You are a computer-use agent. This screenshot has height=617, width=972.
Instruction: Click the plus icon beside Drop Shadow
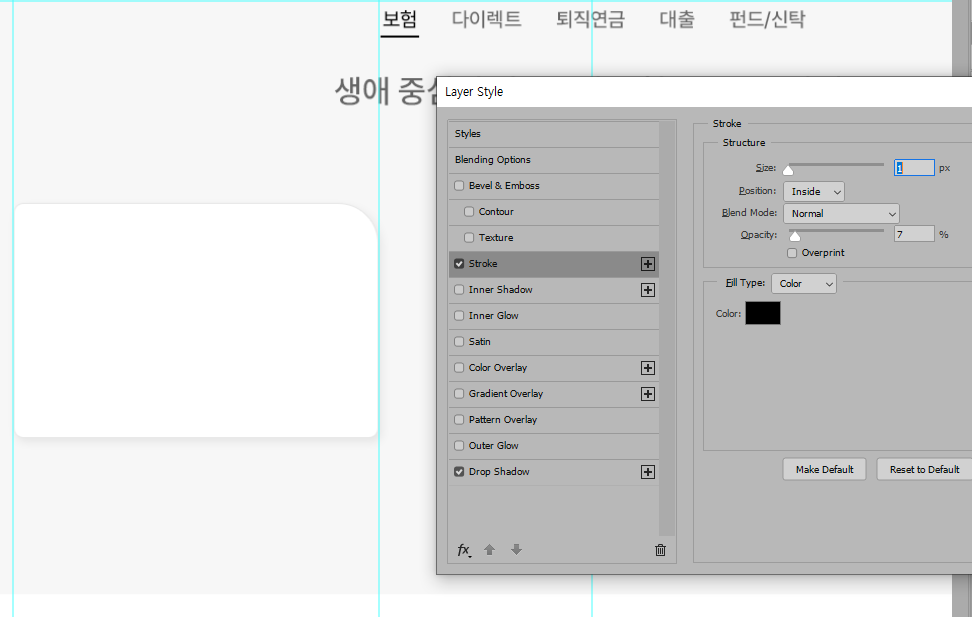click(x=648, y=473)
